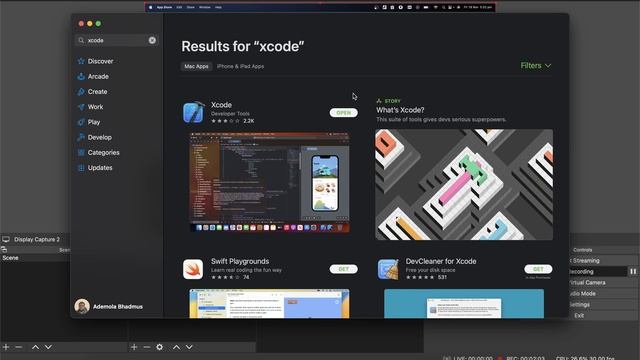The width and height of the screenshot is (640, 360).
Task: Click the Xcode hammer app icon
Action: [x=193, y=112]
